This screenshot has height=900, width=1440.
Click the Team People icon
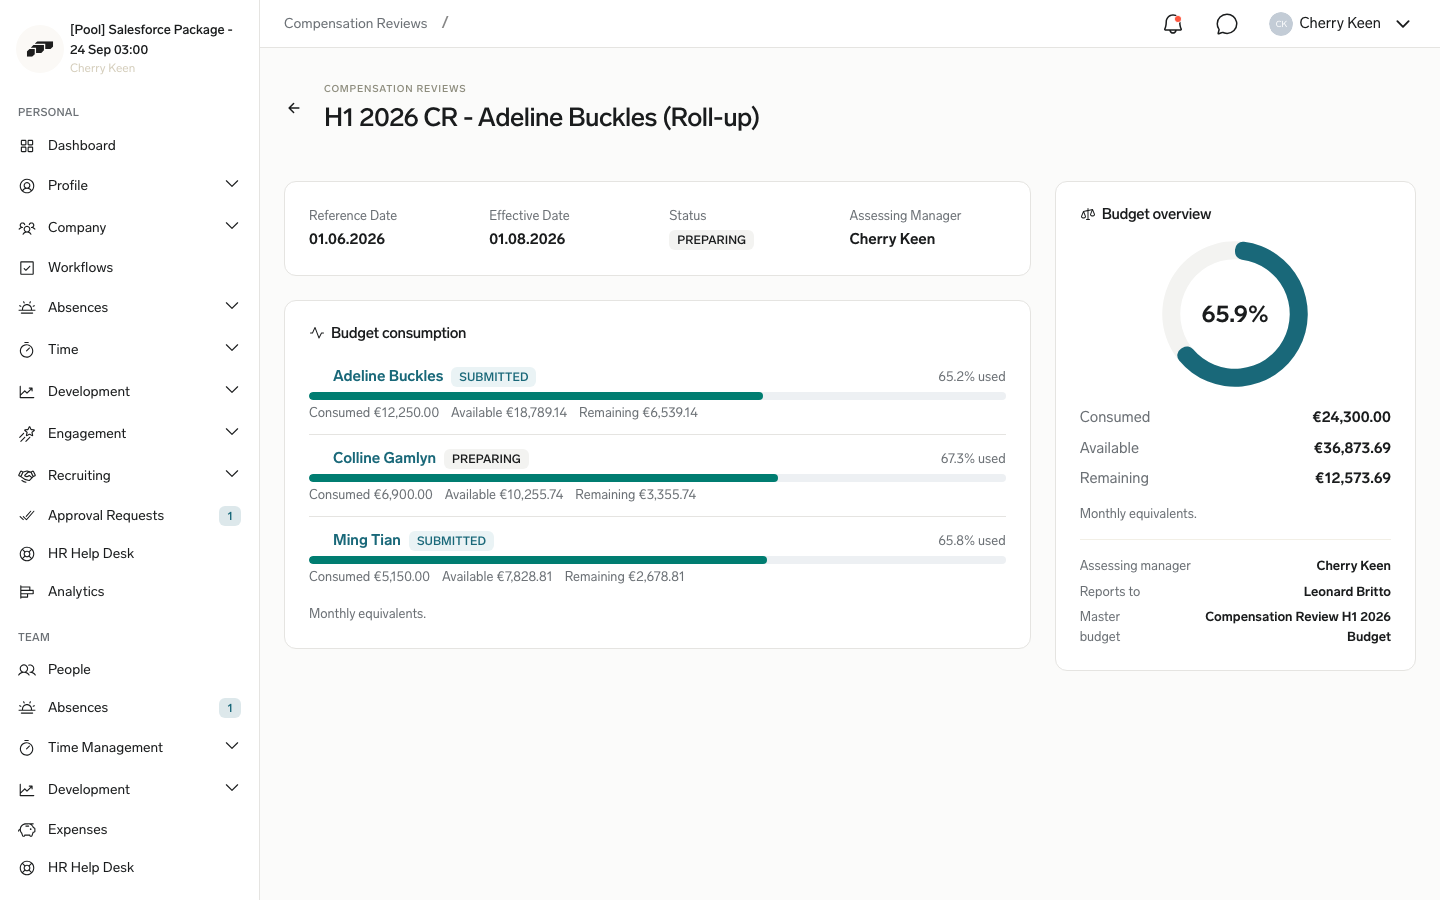tap(27, 670)
